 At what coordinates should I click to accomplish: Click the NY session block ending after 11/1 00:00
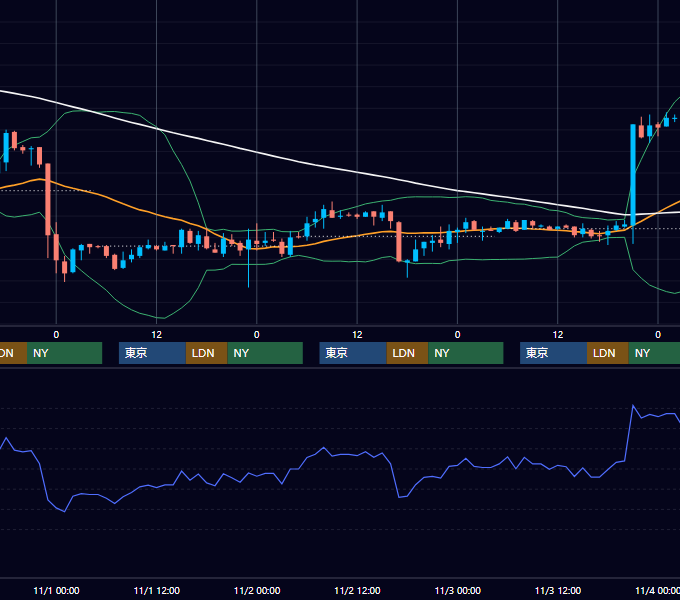(64, 353)
